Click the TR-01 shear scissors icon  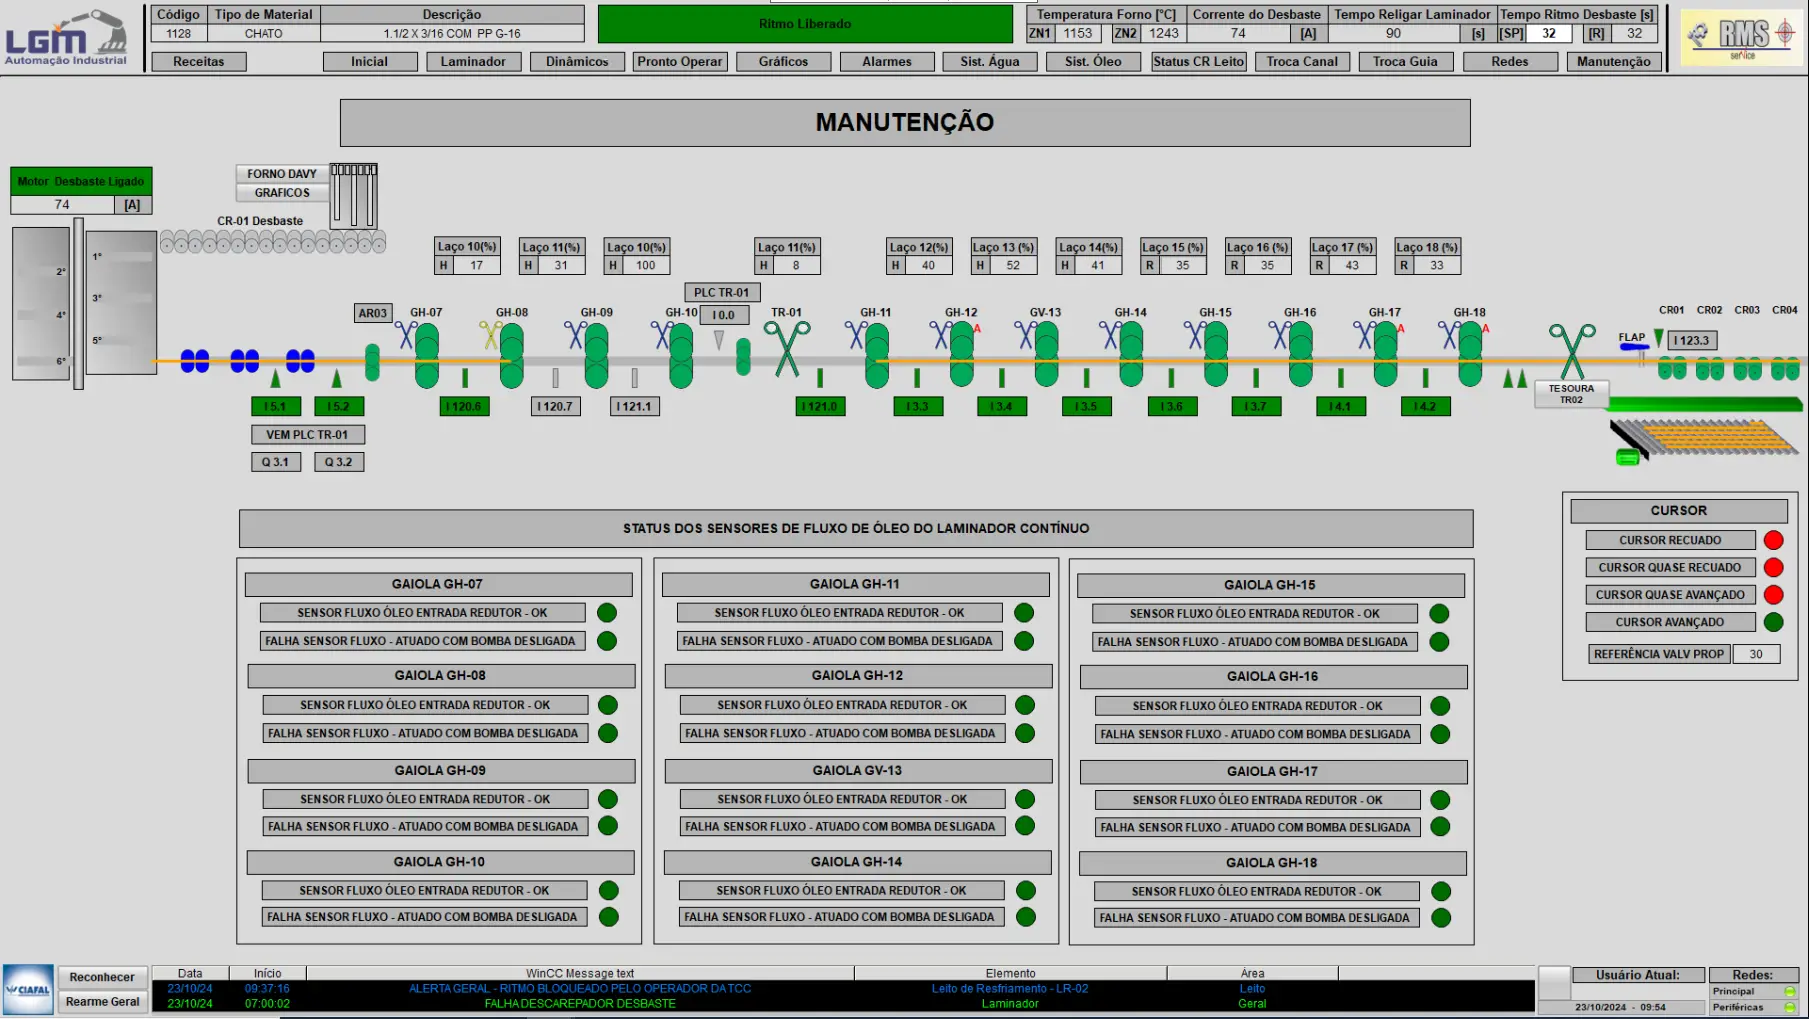[x=787, y=348]
